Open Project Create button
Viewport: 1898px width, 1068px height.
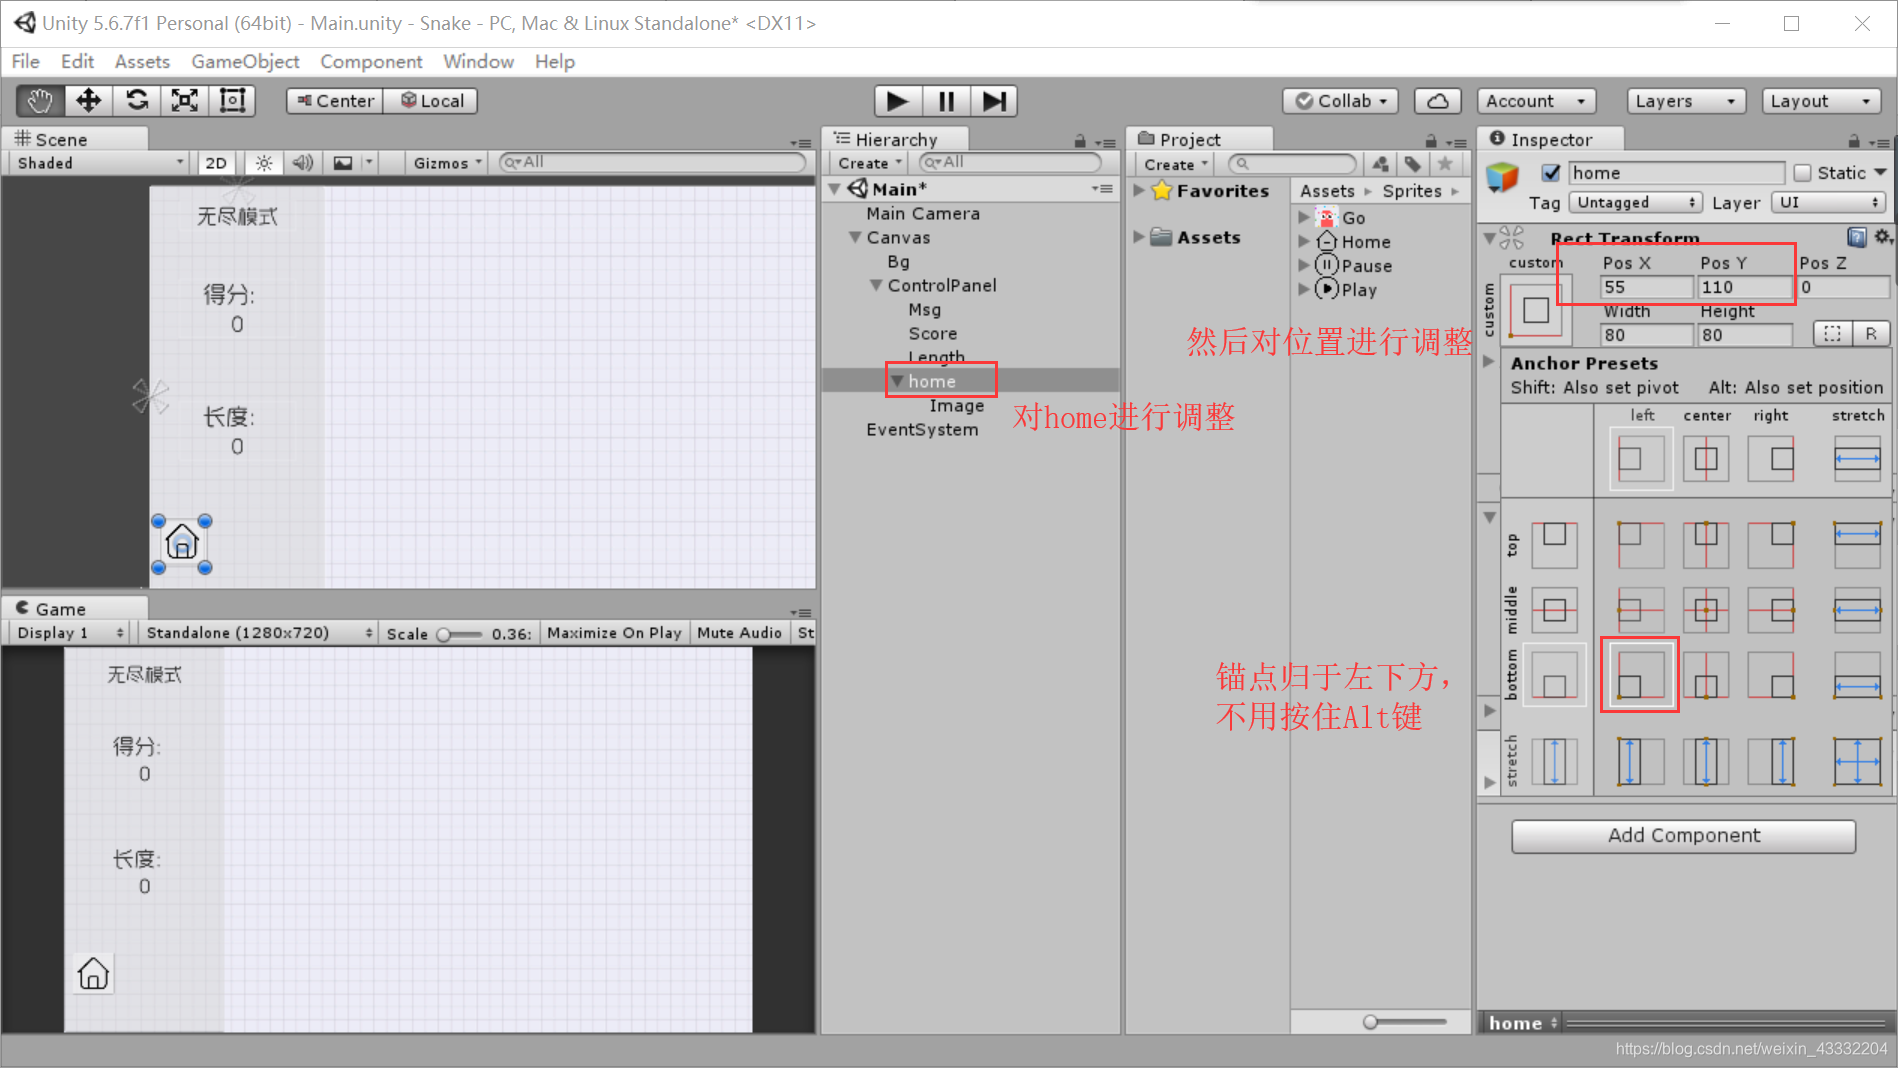1176,164
